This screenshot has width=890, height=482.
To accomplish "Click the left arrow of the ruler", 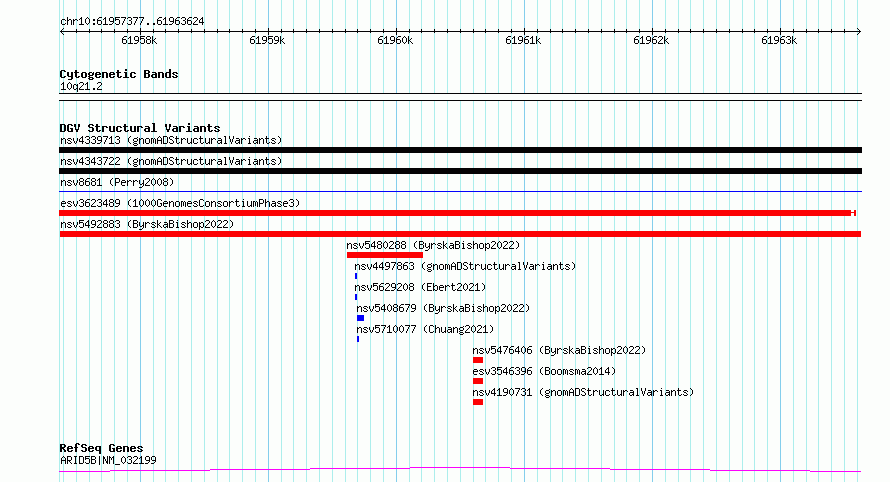I will click(62, 31).
